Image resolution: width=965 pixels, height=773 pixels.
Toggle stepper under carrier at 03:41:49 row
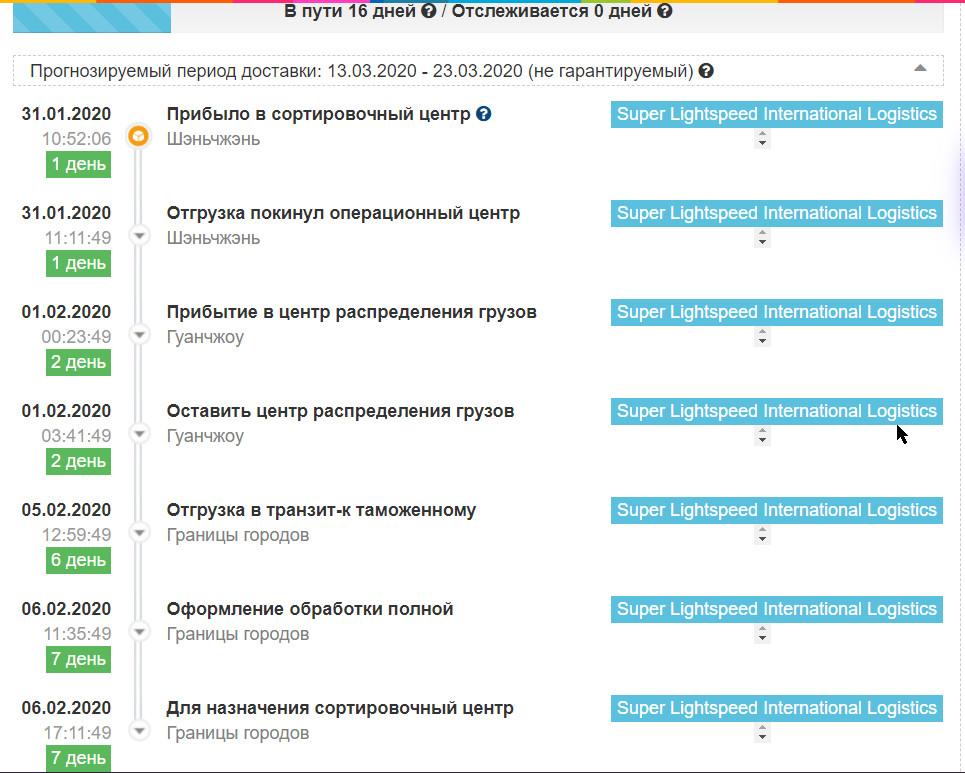click(x=763, y=436)
